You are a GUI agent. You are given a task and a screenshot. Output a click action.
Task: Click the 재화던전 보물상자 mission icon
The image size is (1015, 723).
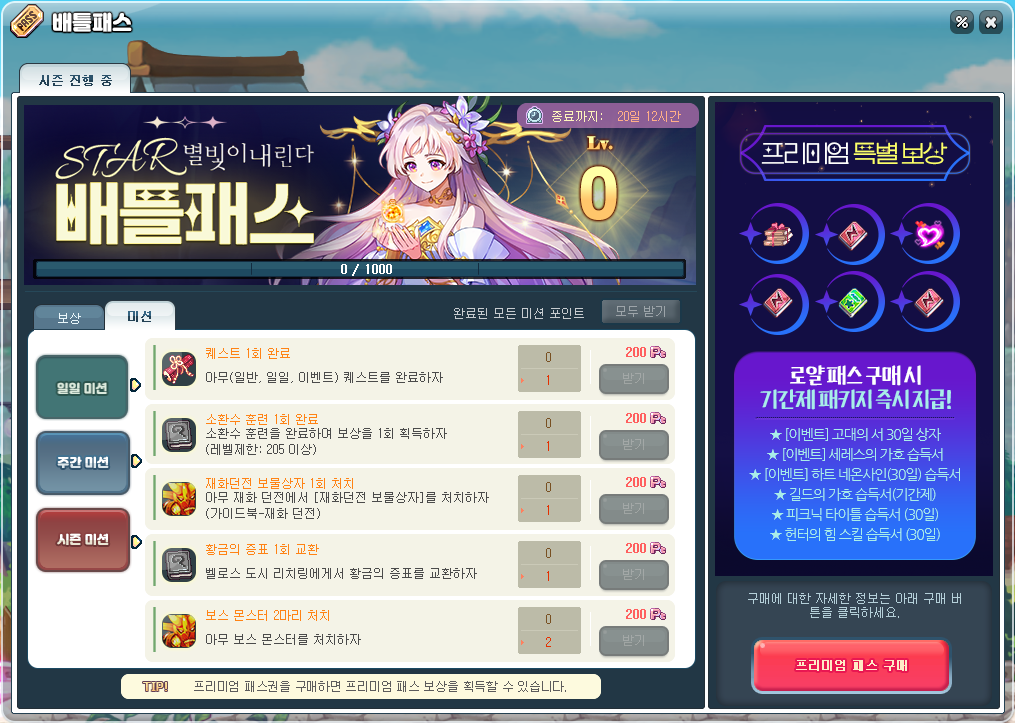coord(179,499)
